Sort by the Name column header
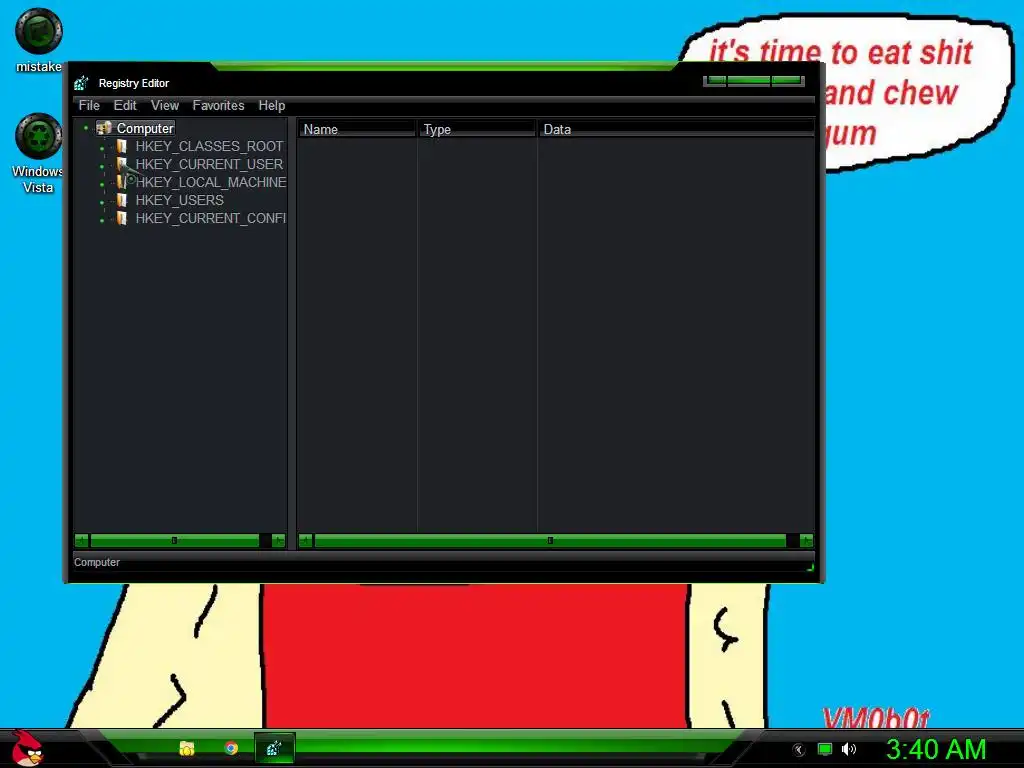This screenshot has width=1024, height=768. [x=357, y=129]
